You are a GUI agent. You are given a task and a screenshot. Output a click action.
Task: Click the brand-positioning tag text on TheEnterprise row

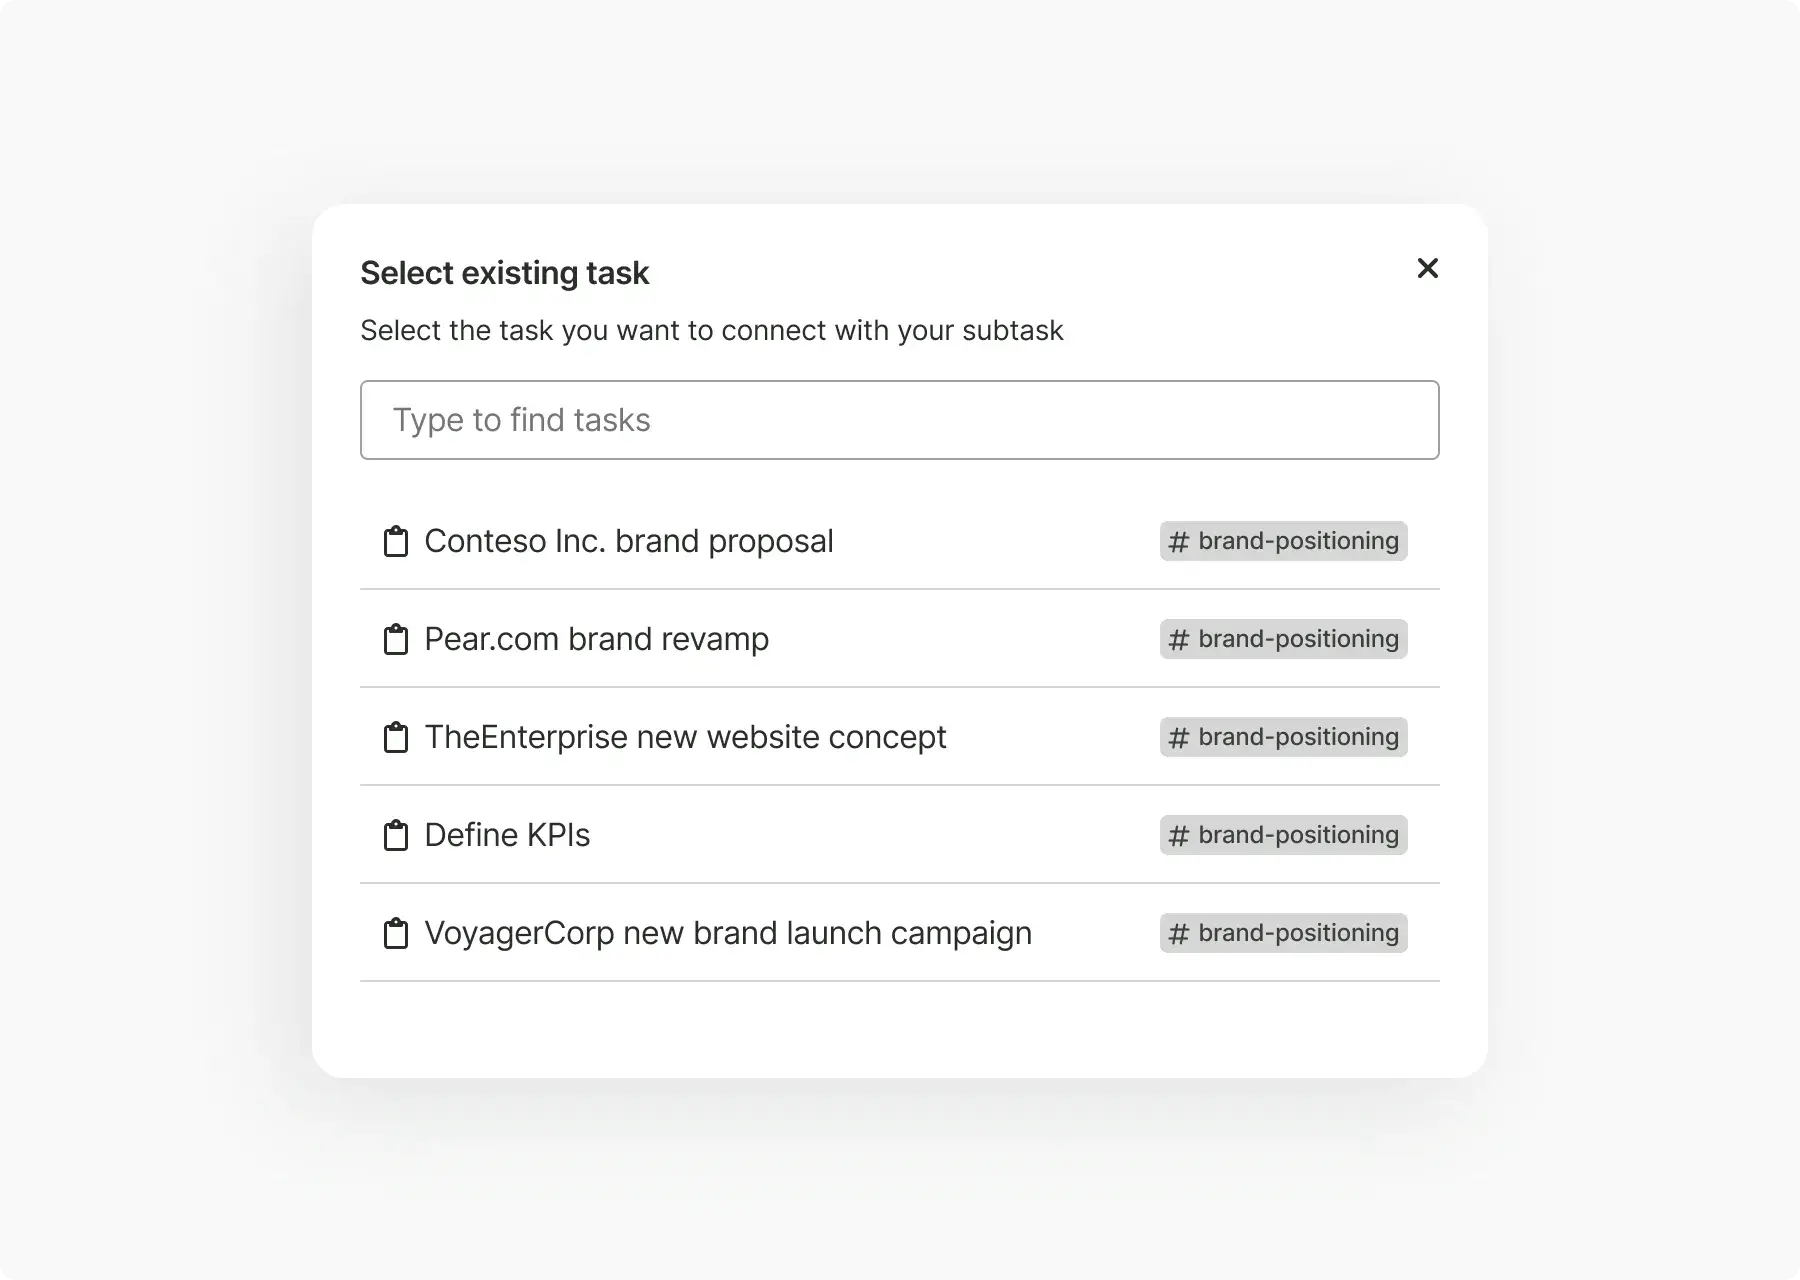tap(1298, 737)
